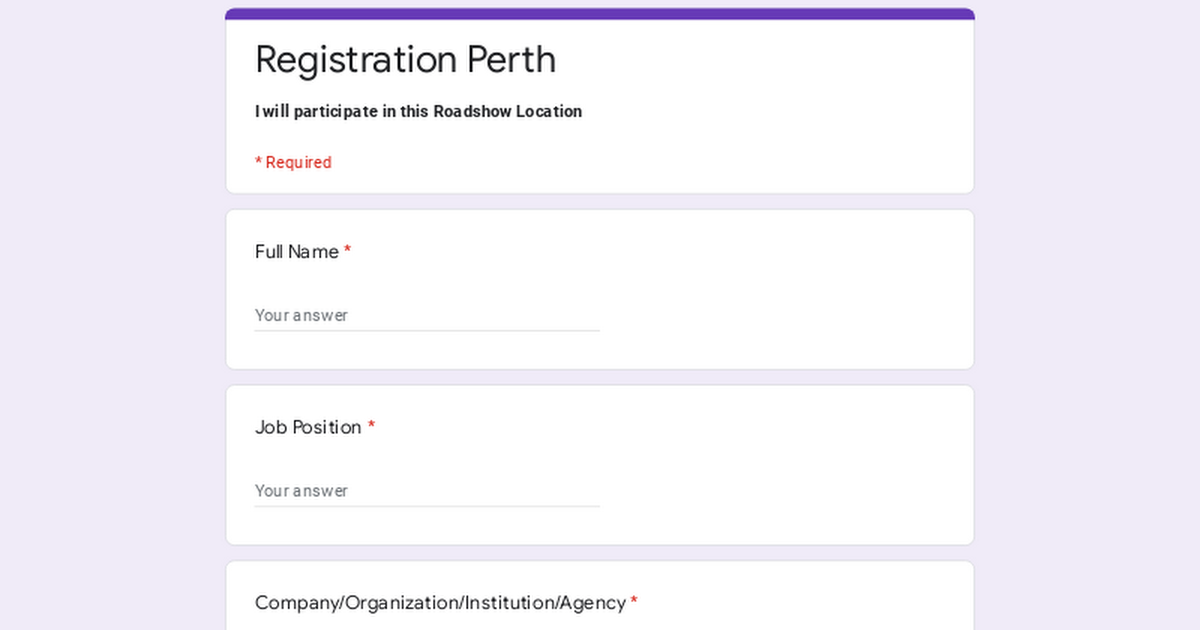The height and width of the screenshot is (630, 1200).
Task: Click blank area right of the form title
Action: [x=760, y=60]
